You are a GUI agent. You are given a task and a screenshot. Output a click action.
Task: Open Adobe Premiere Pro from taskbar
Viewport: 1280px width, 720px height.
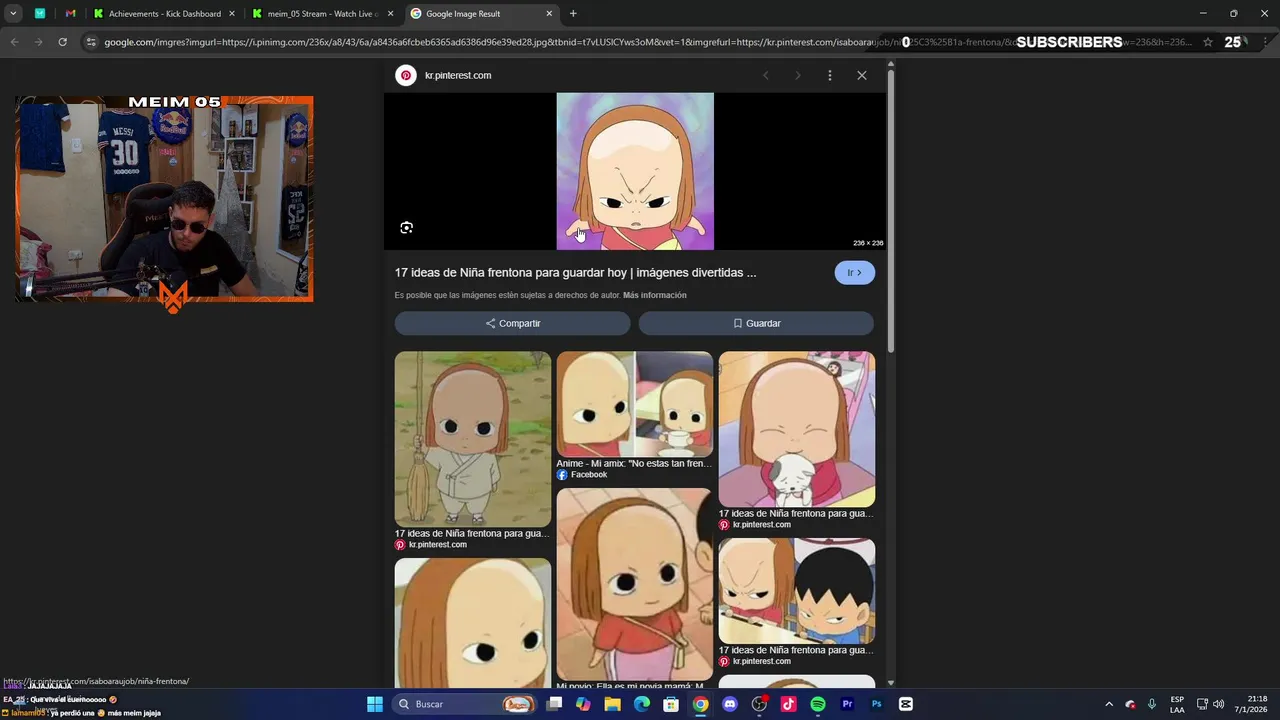point(847,704)
